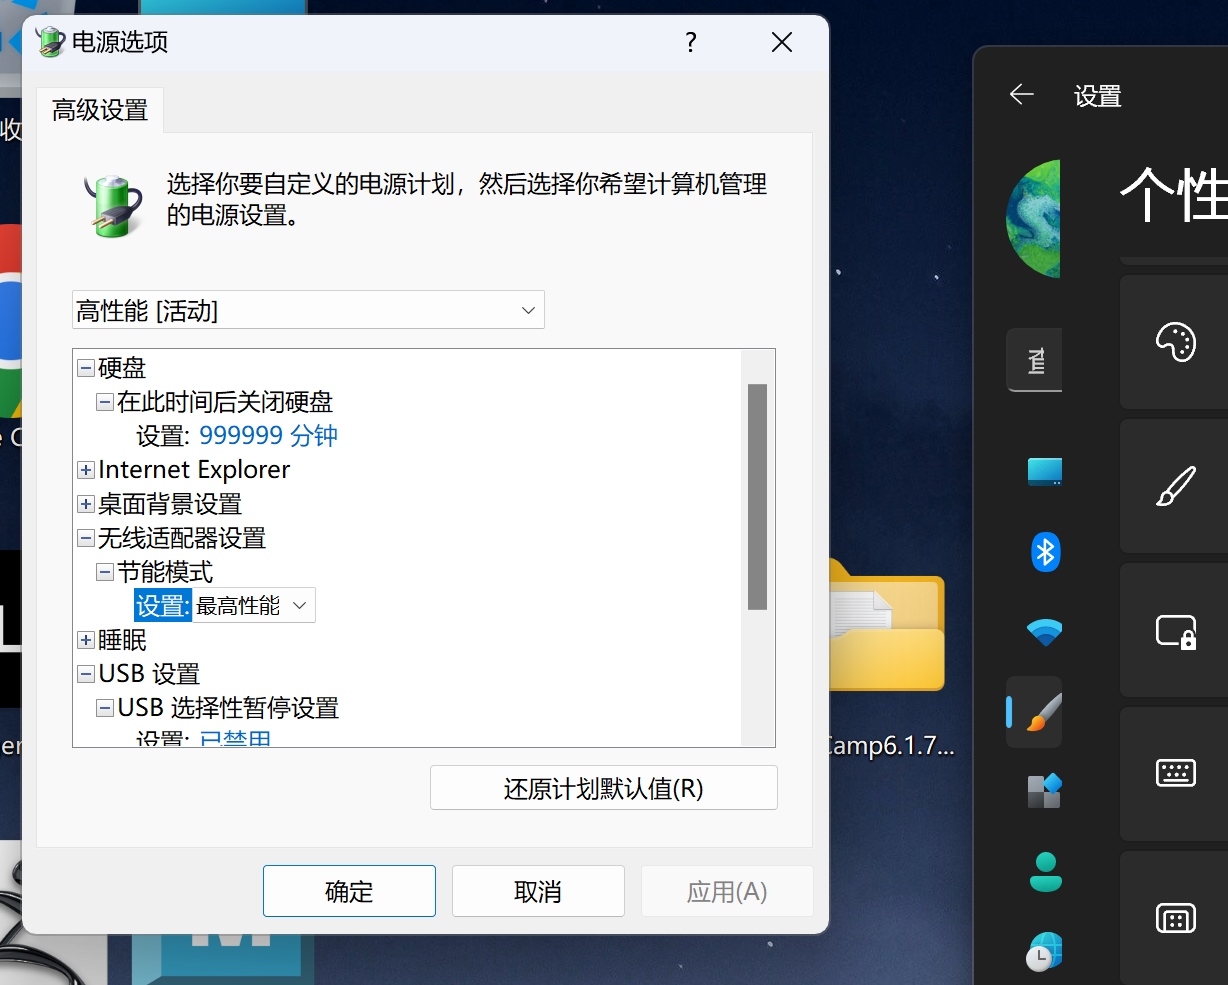
Task: Click the 999999 分钟 setting value
Action: [x=268, y=436]
